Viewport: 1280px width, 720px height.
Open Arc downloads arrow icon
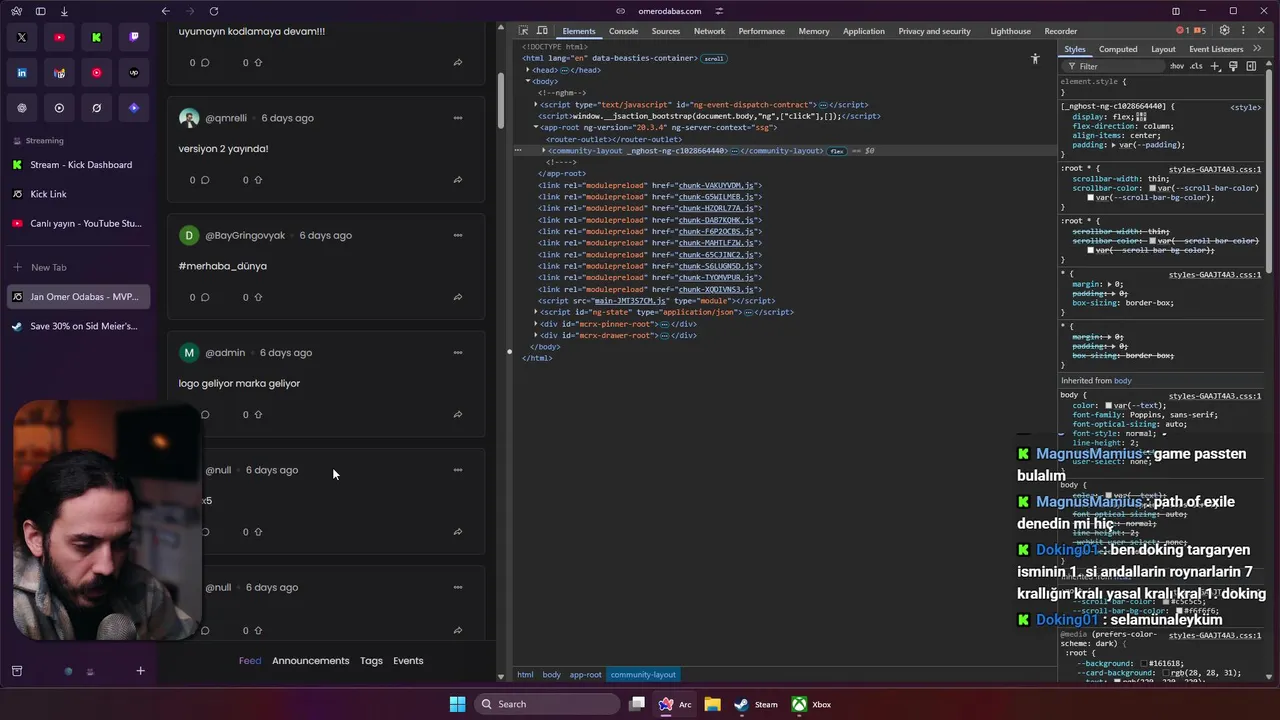(64, 11)
